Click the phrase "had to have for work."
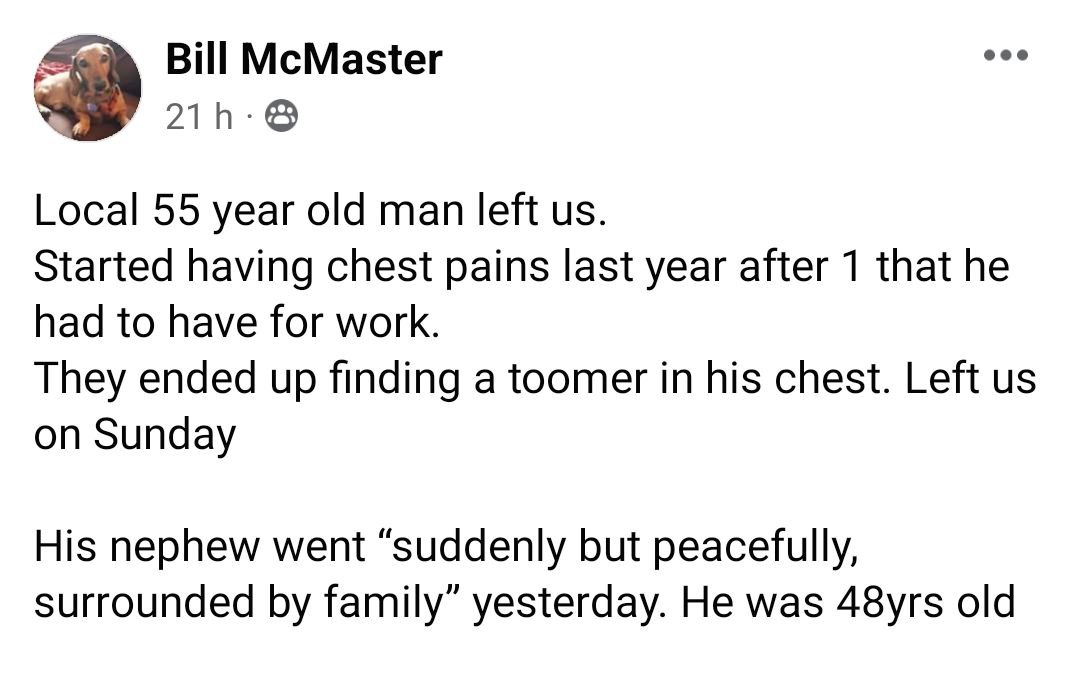The width and height of the screenshot is (1080, 677). 237,322
